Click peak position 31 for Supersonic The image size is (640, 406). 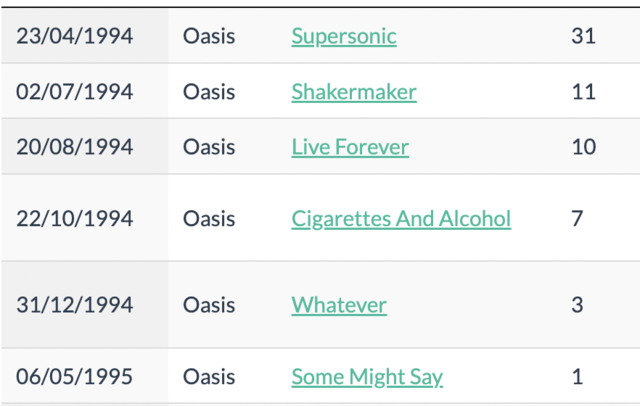coord(583,36)
